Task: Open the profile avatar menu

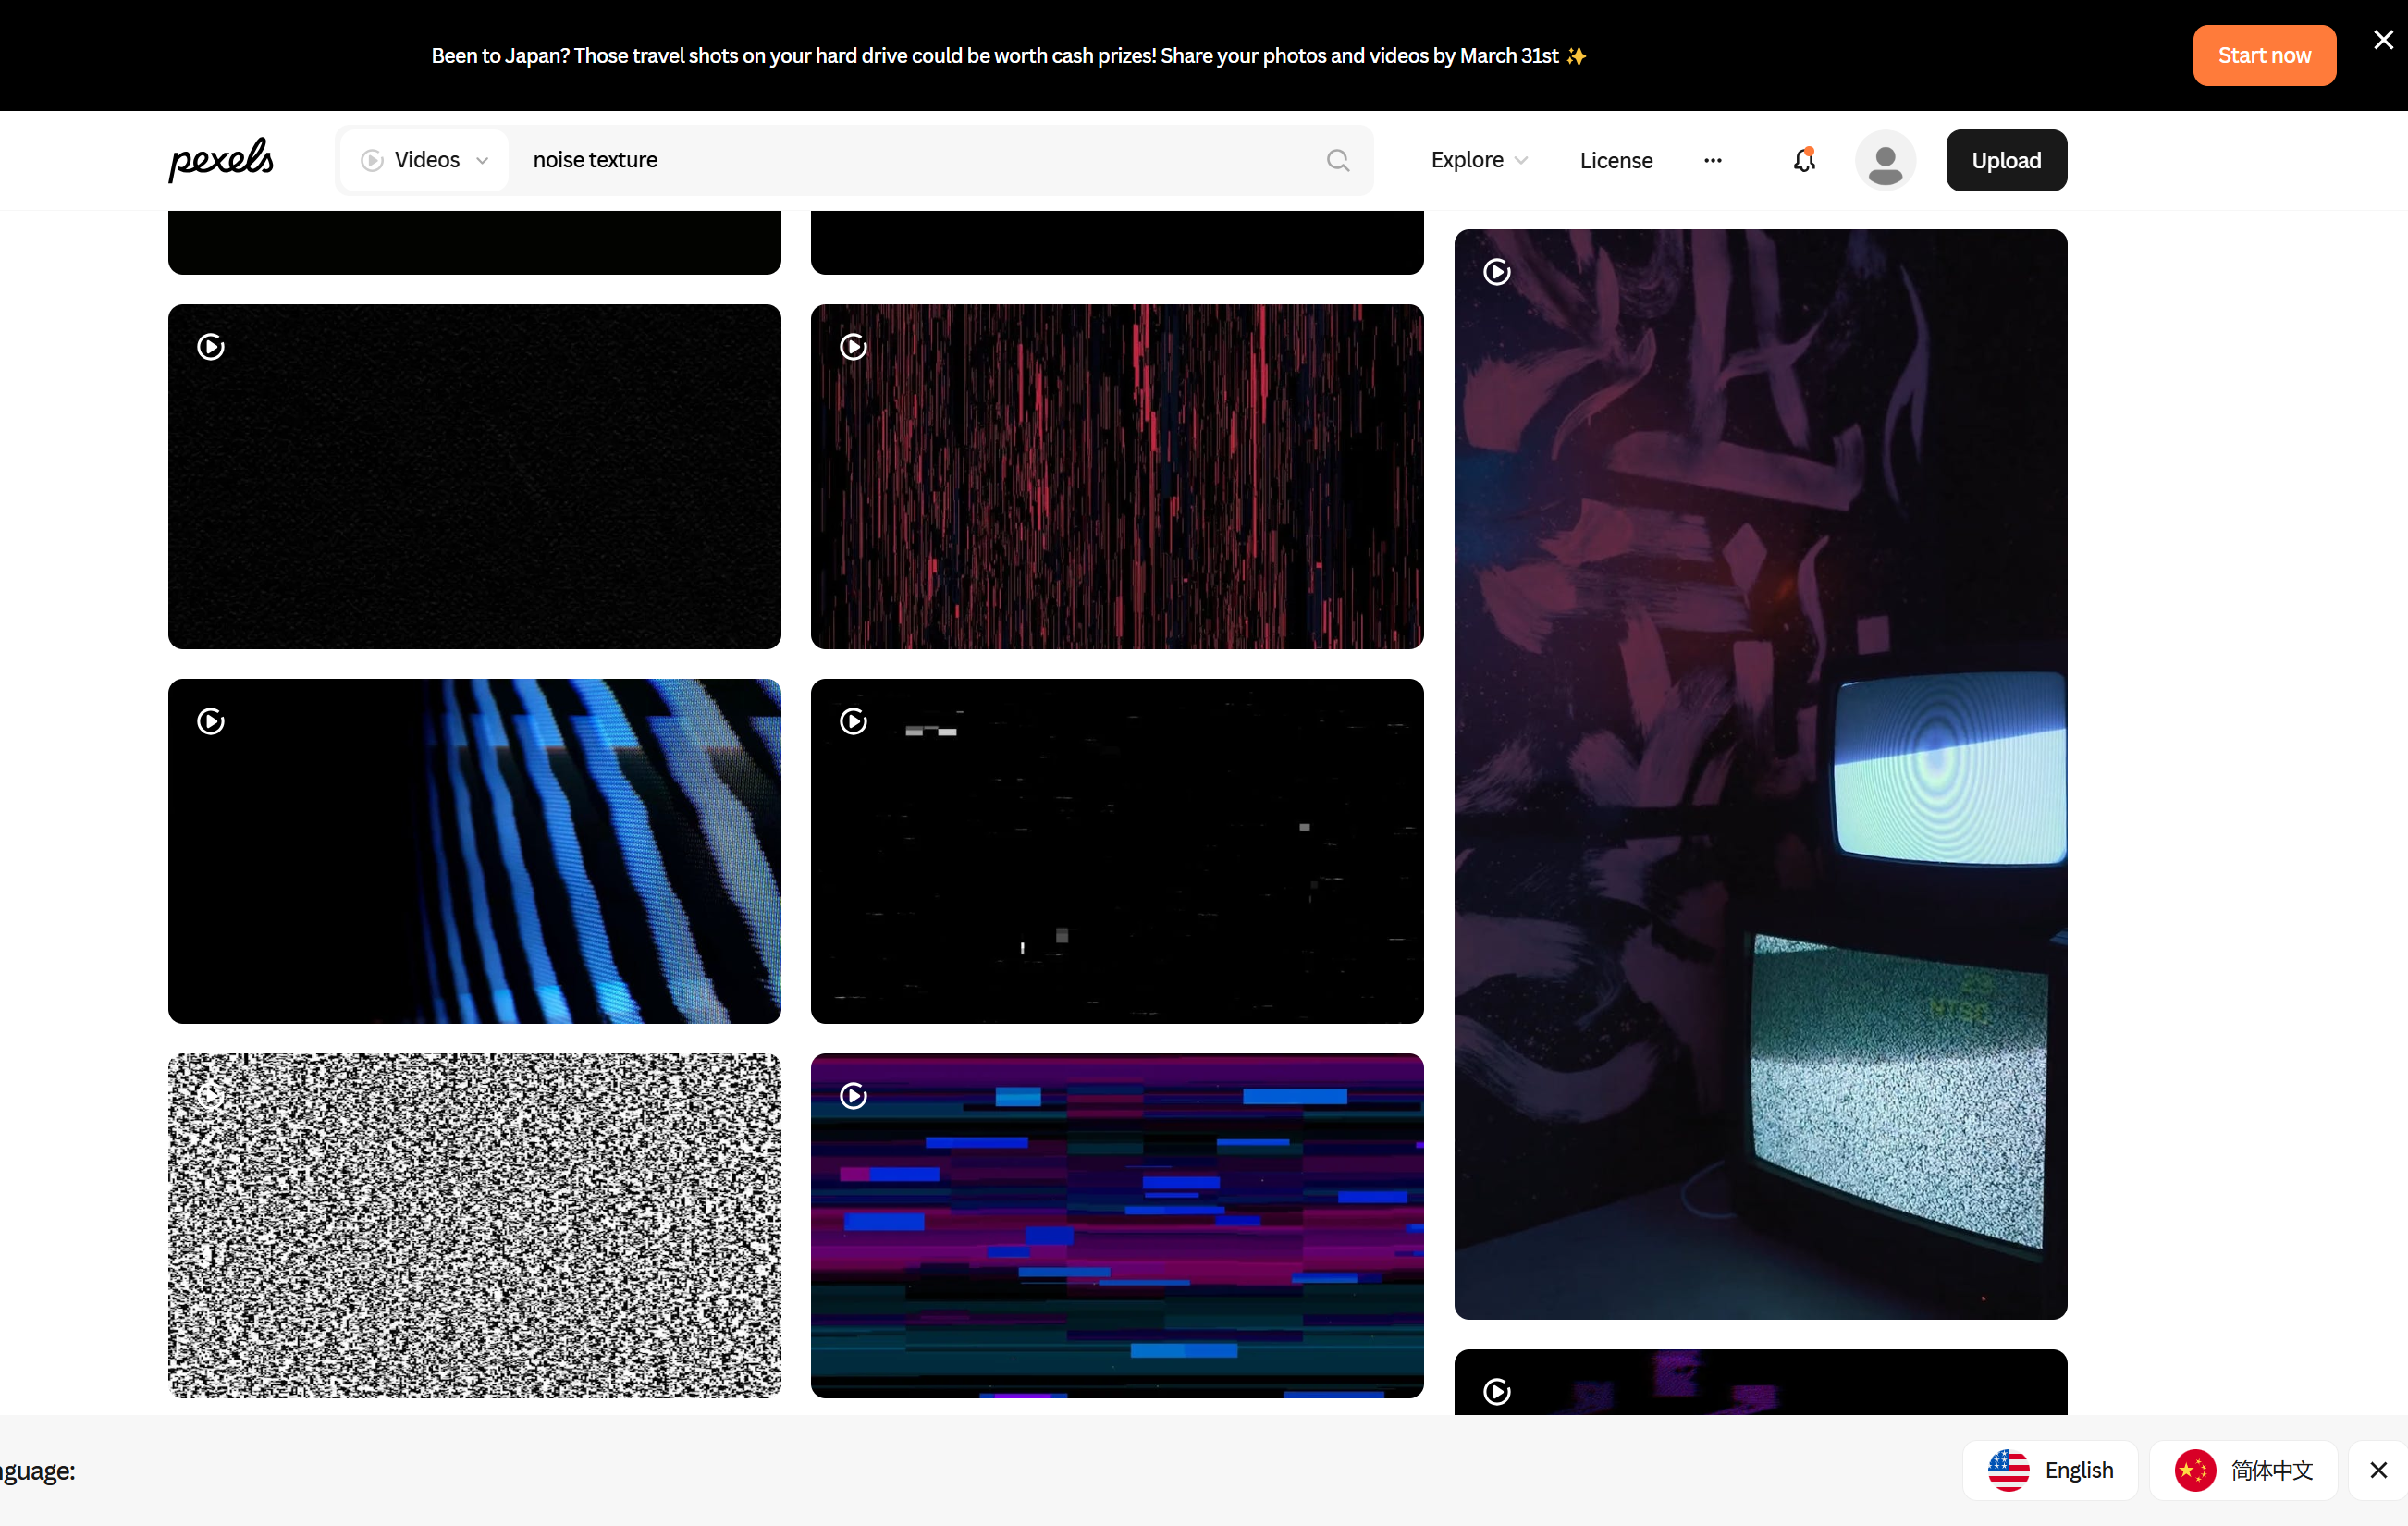Action: click(x=1886, y=160)
